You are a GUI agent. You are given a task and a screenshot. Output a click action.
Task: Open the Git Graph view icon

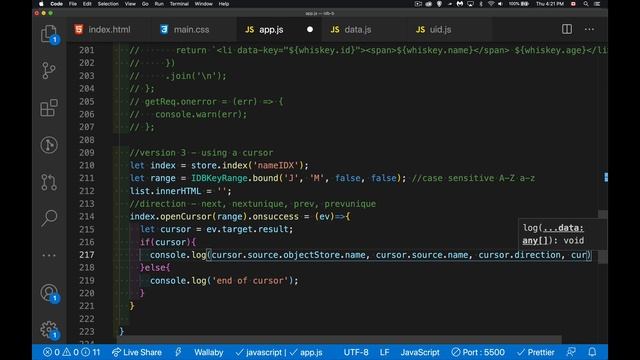point(49,145)
